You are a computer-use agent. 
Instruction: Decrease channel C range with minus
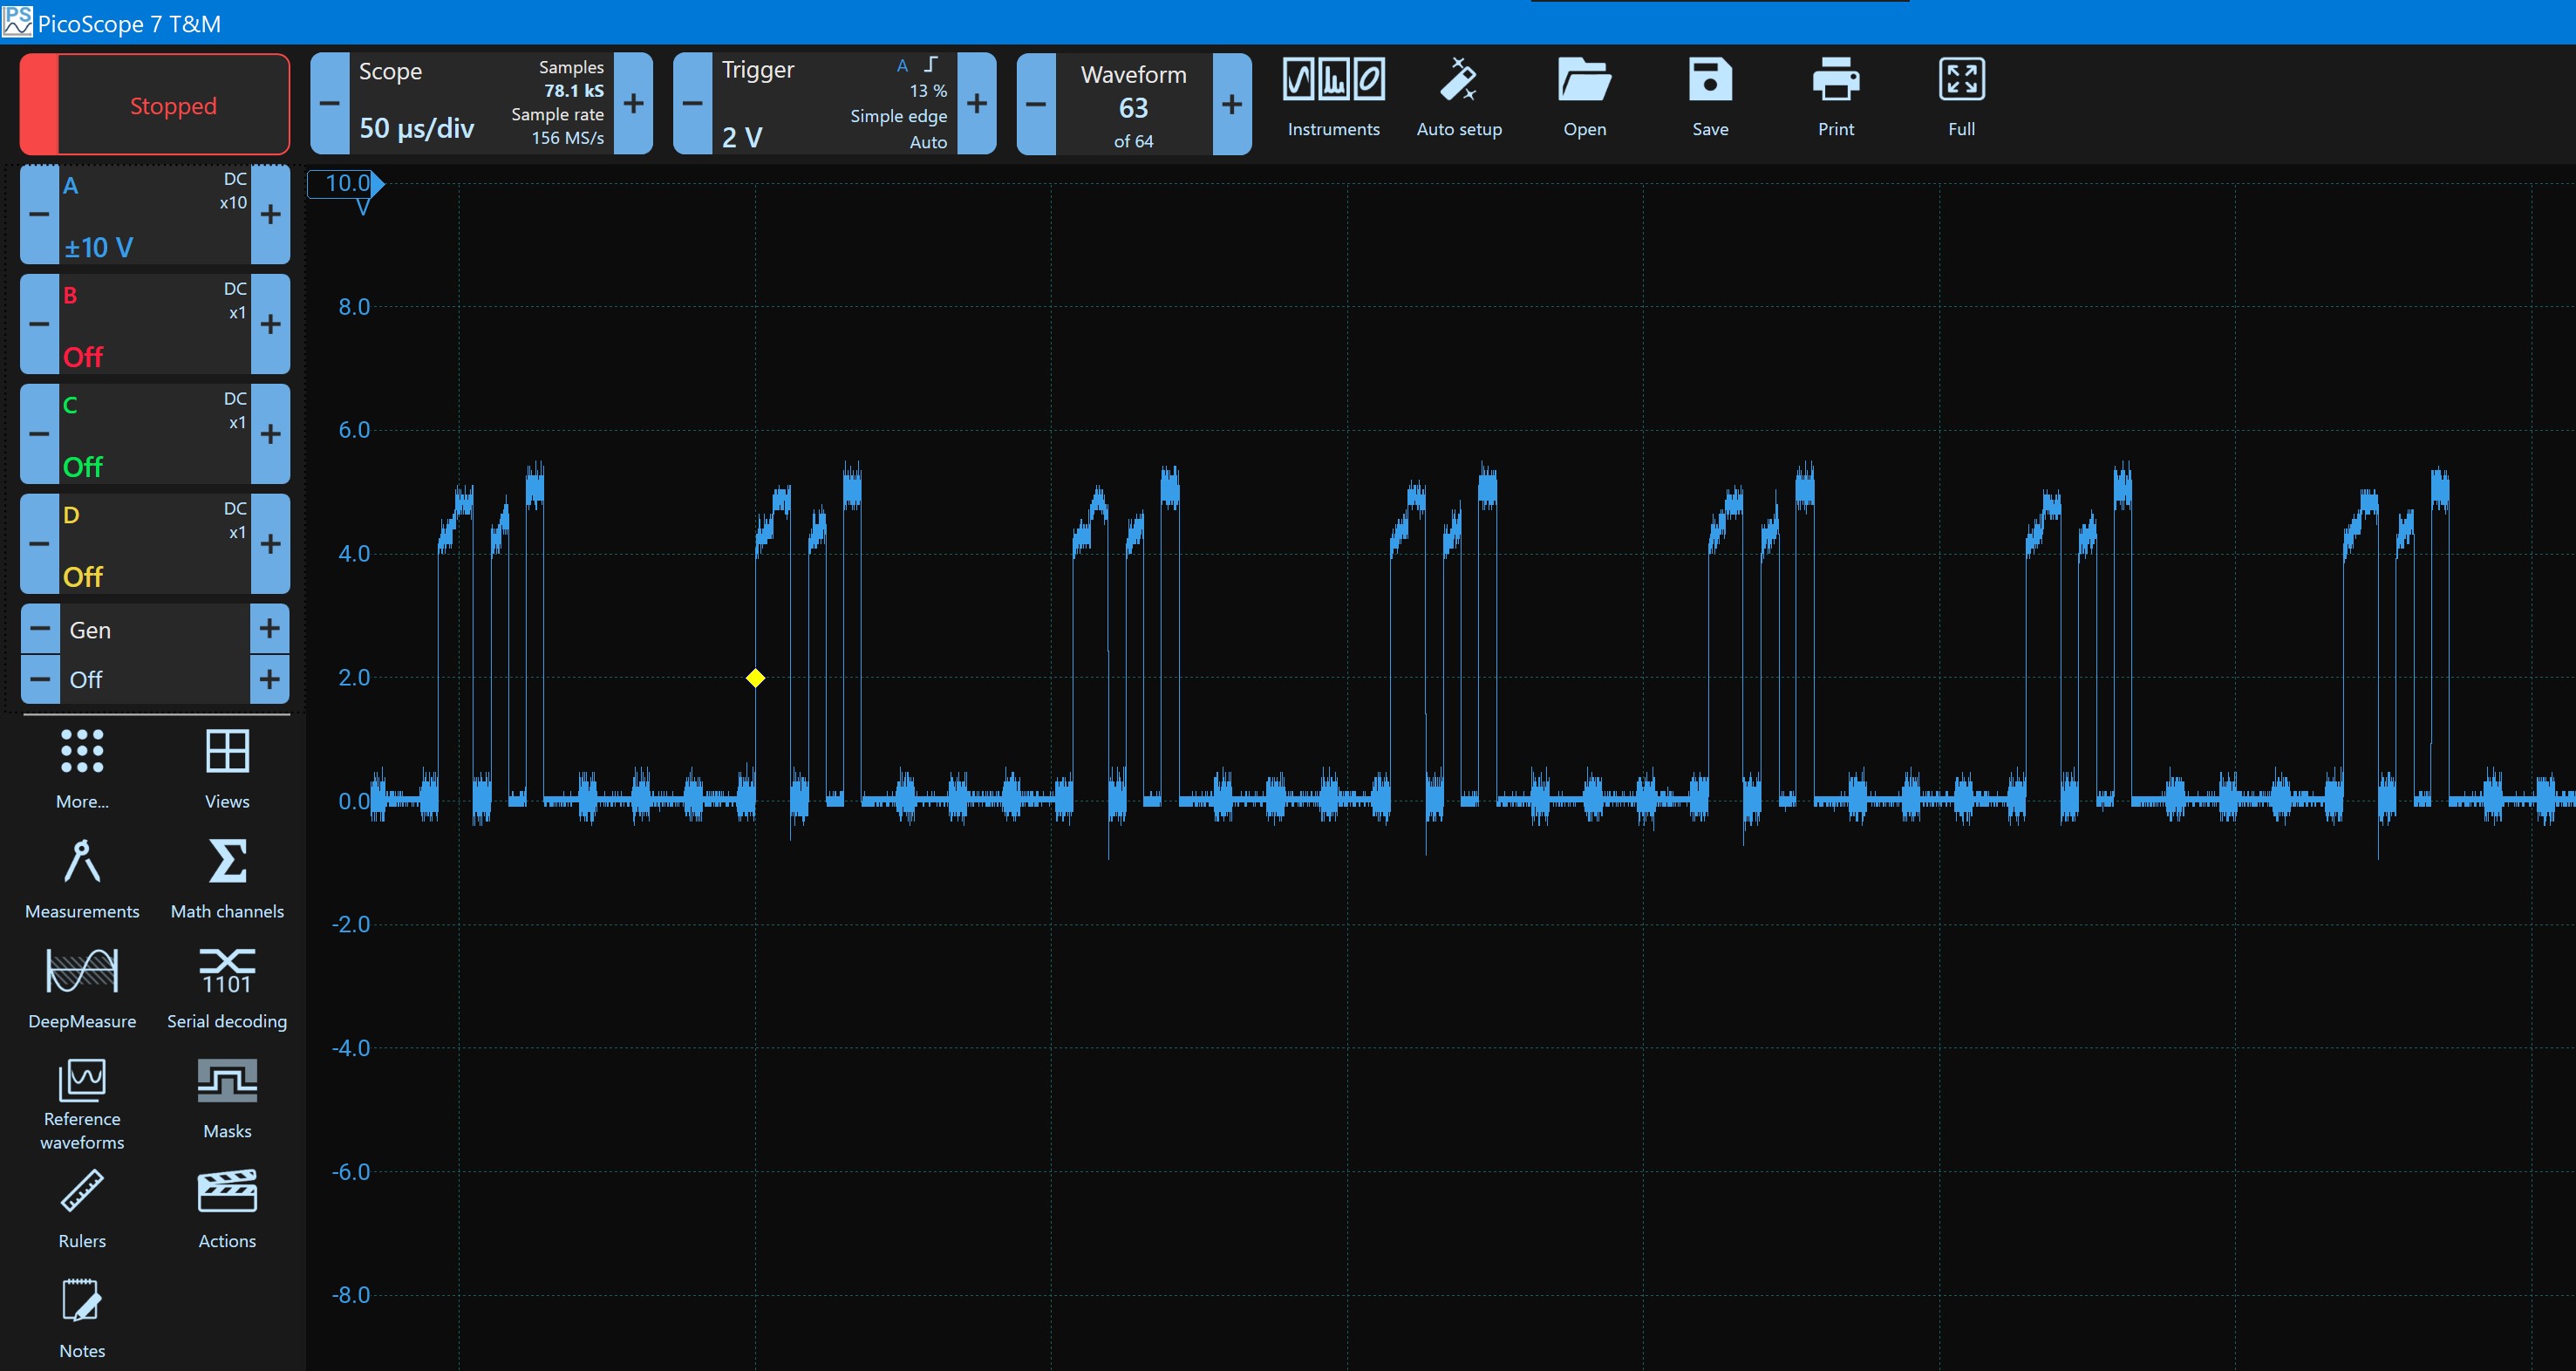tap(39, 435)
